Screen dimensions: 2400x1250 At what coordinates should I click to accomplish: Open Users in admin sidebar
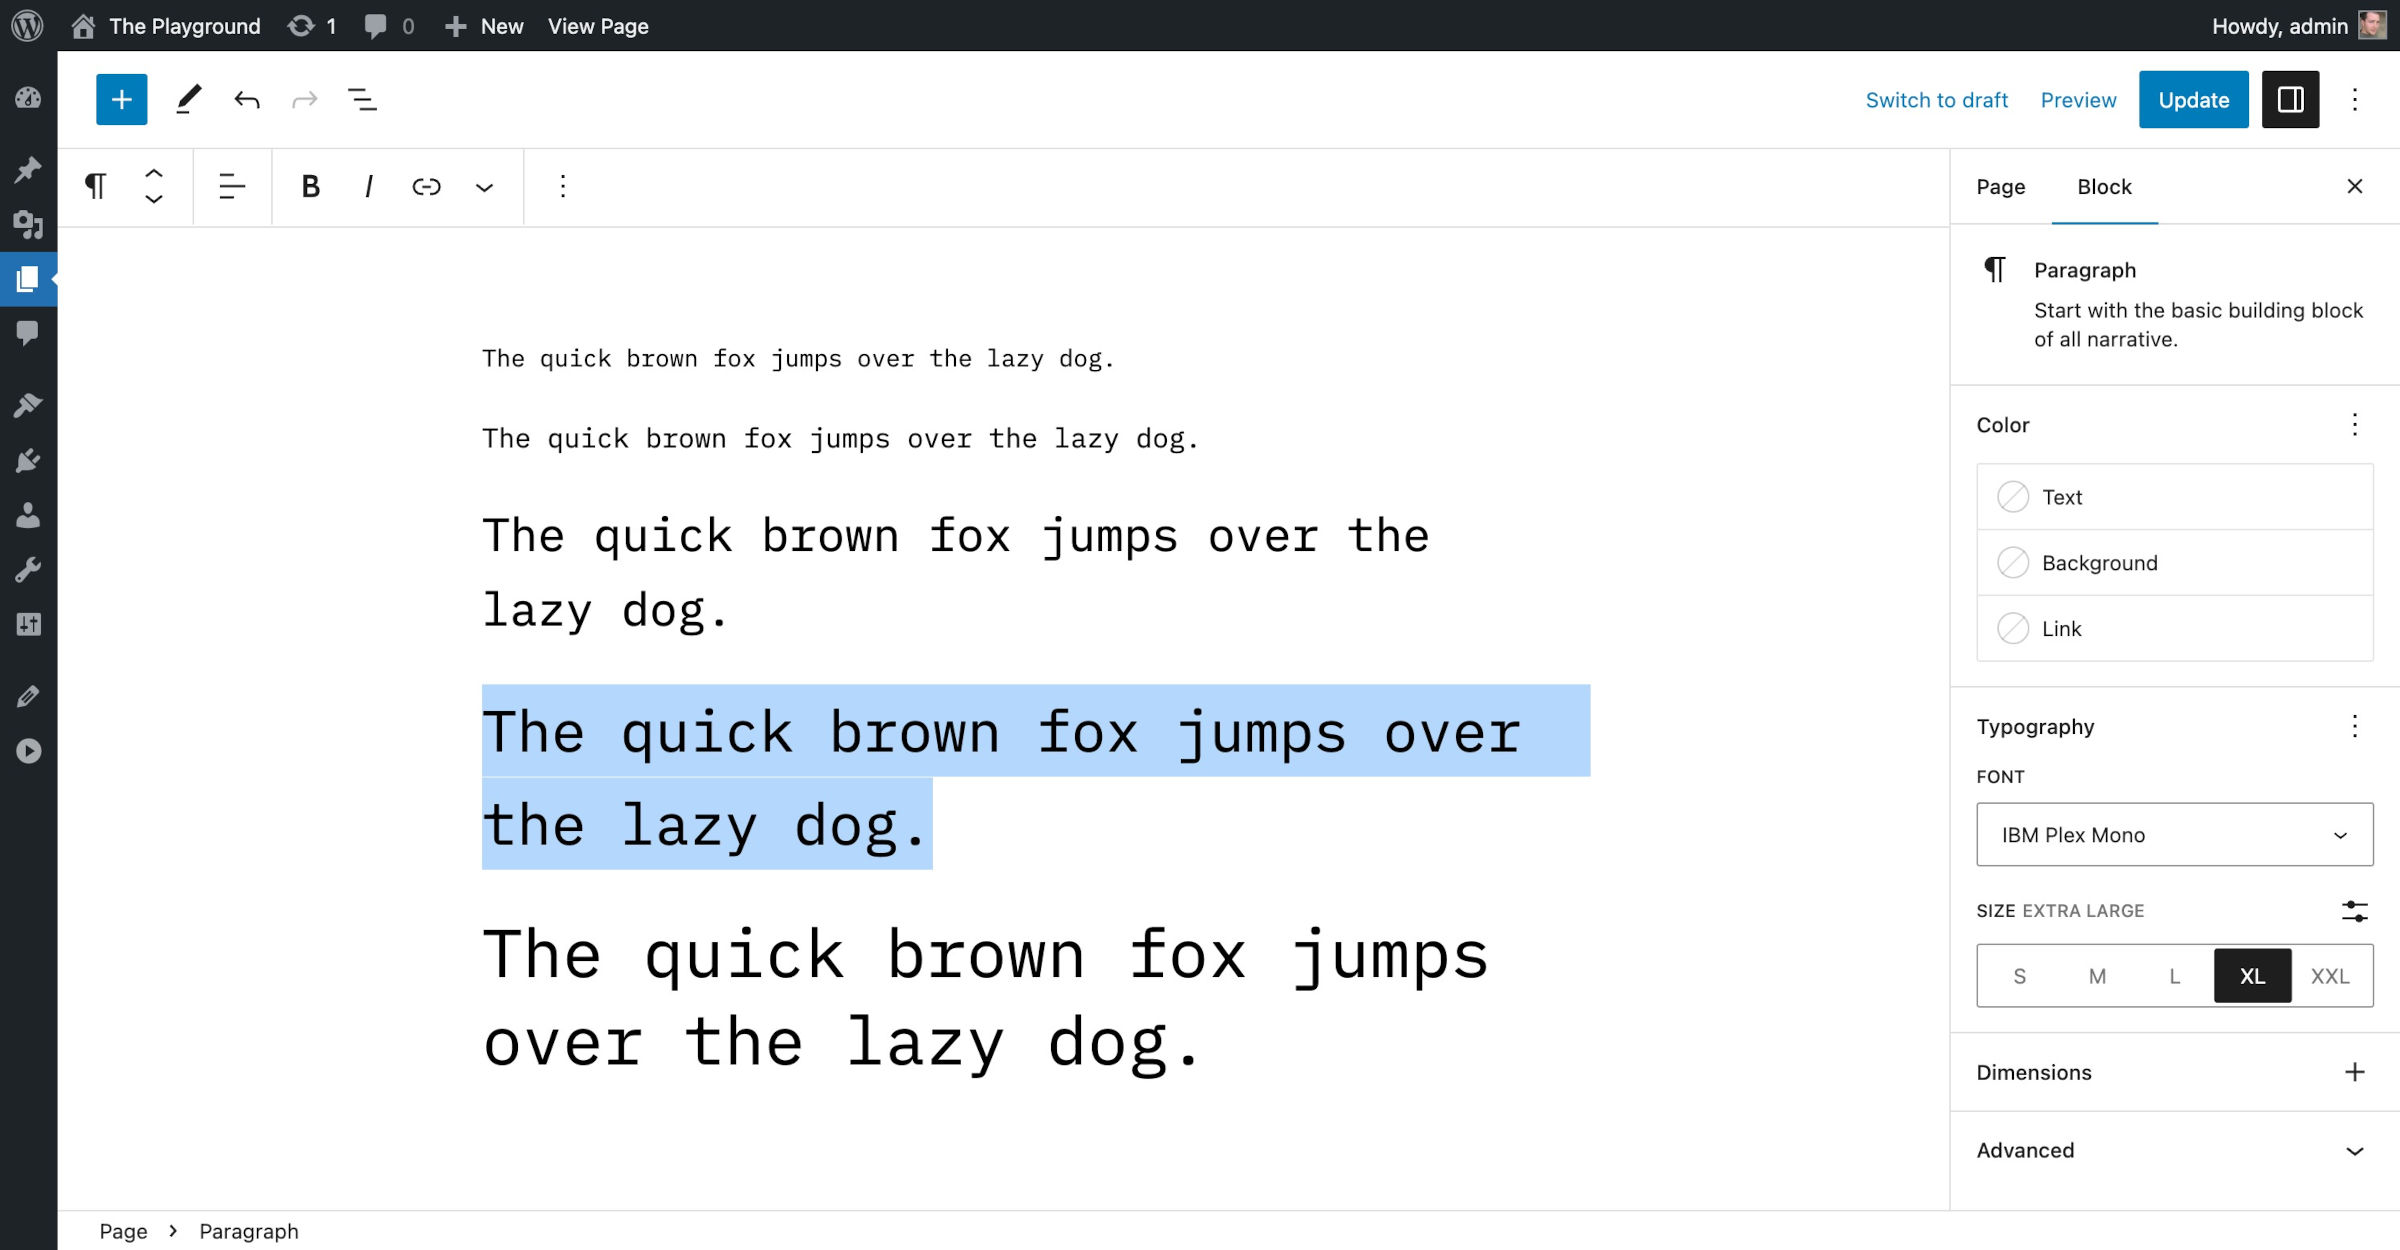[28, 515]
